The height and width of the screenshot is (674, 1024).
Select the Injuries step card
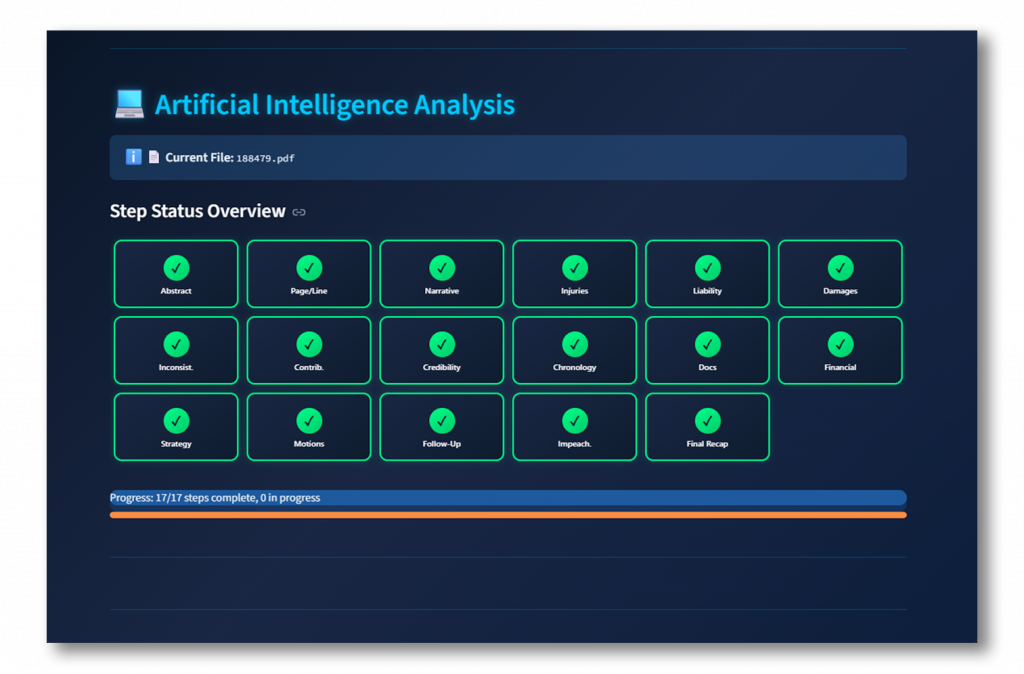tap(574, 274)
